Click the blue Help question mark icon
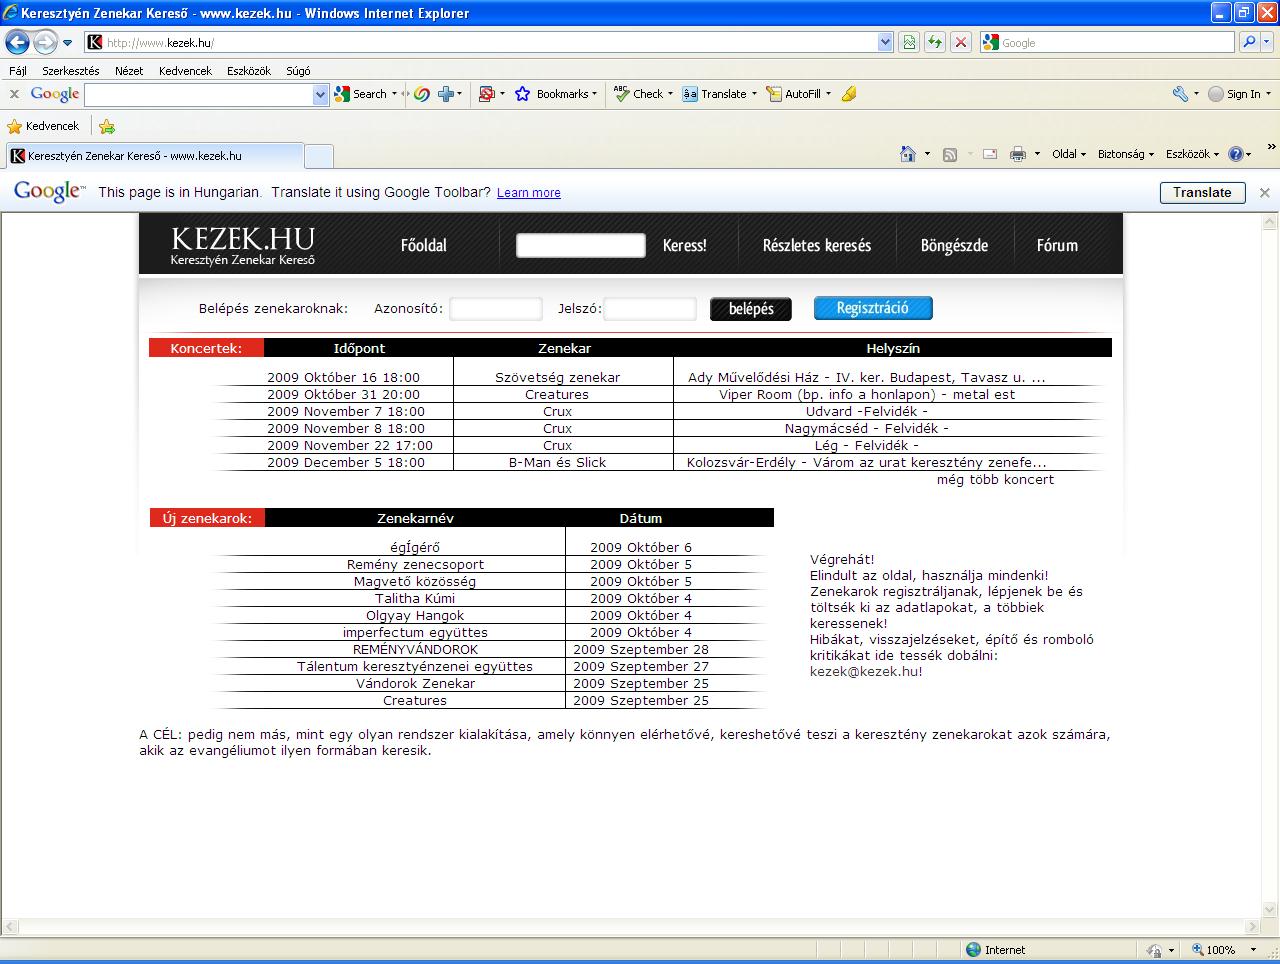The image size is (1280, 964). coord(1235,154)
